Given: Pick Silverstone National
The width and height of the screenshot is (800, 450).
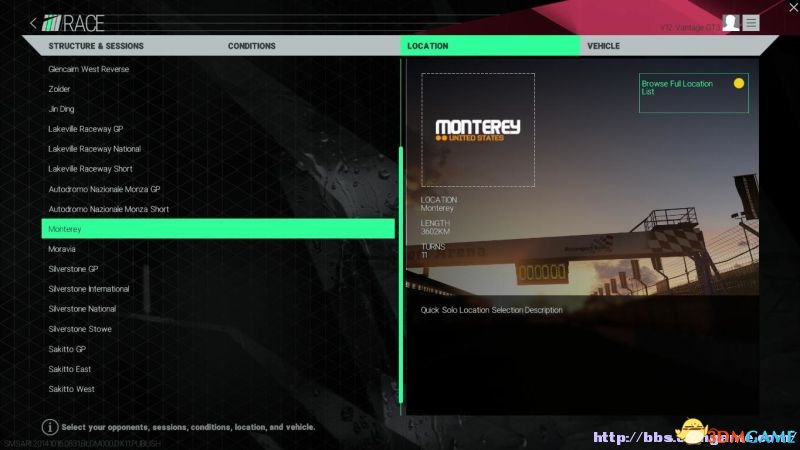Looking at the screenshot, I should coord(82,309).
